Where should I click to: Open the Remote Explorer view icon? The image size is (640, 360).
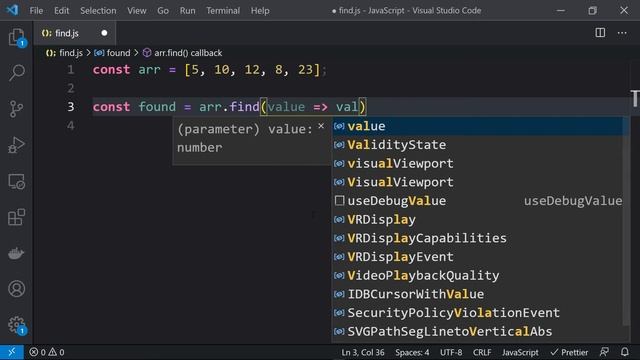point(16,181)
